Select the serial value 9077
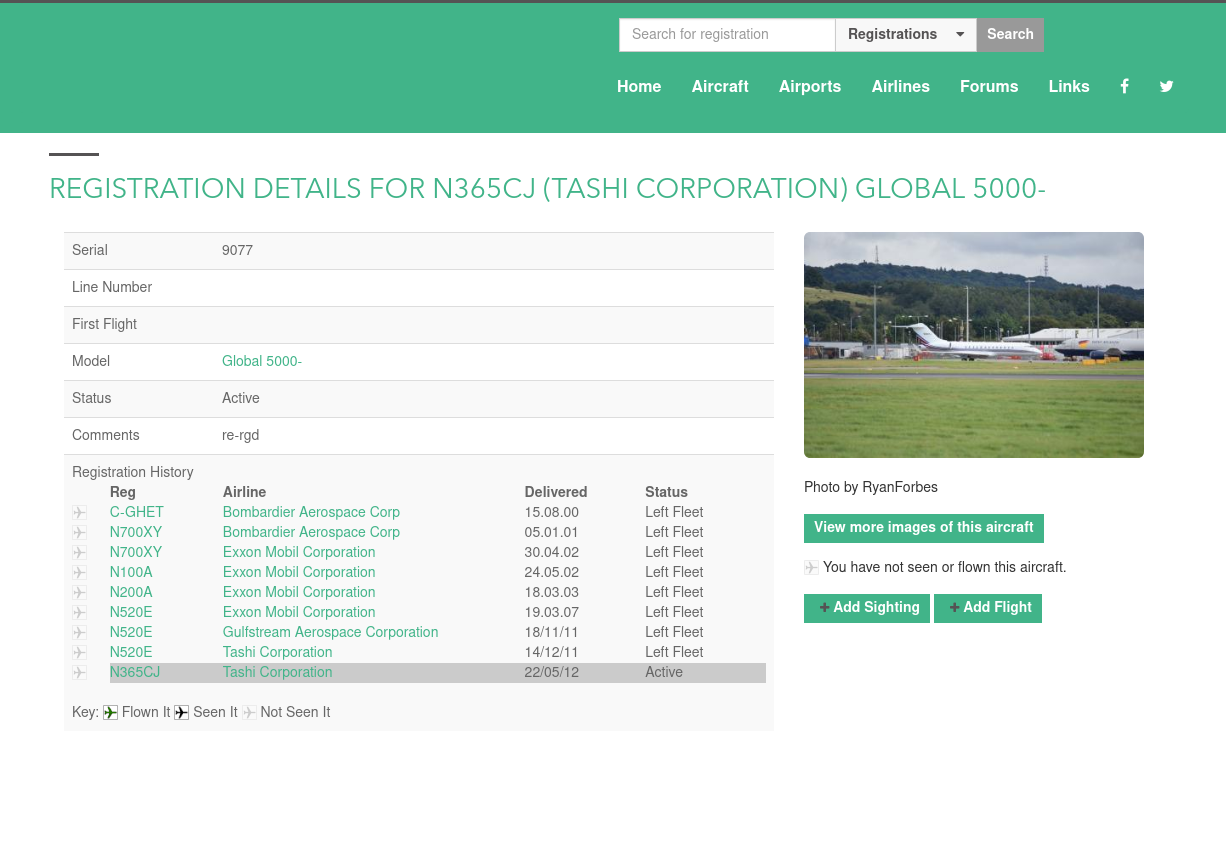 (237, 250)
